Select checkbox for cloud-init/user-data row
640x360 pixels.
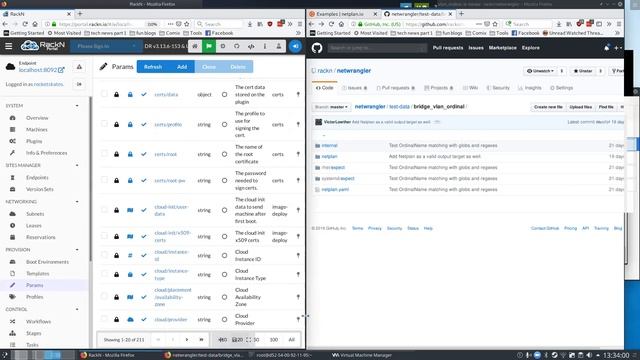click(x=104, y=210)
